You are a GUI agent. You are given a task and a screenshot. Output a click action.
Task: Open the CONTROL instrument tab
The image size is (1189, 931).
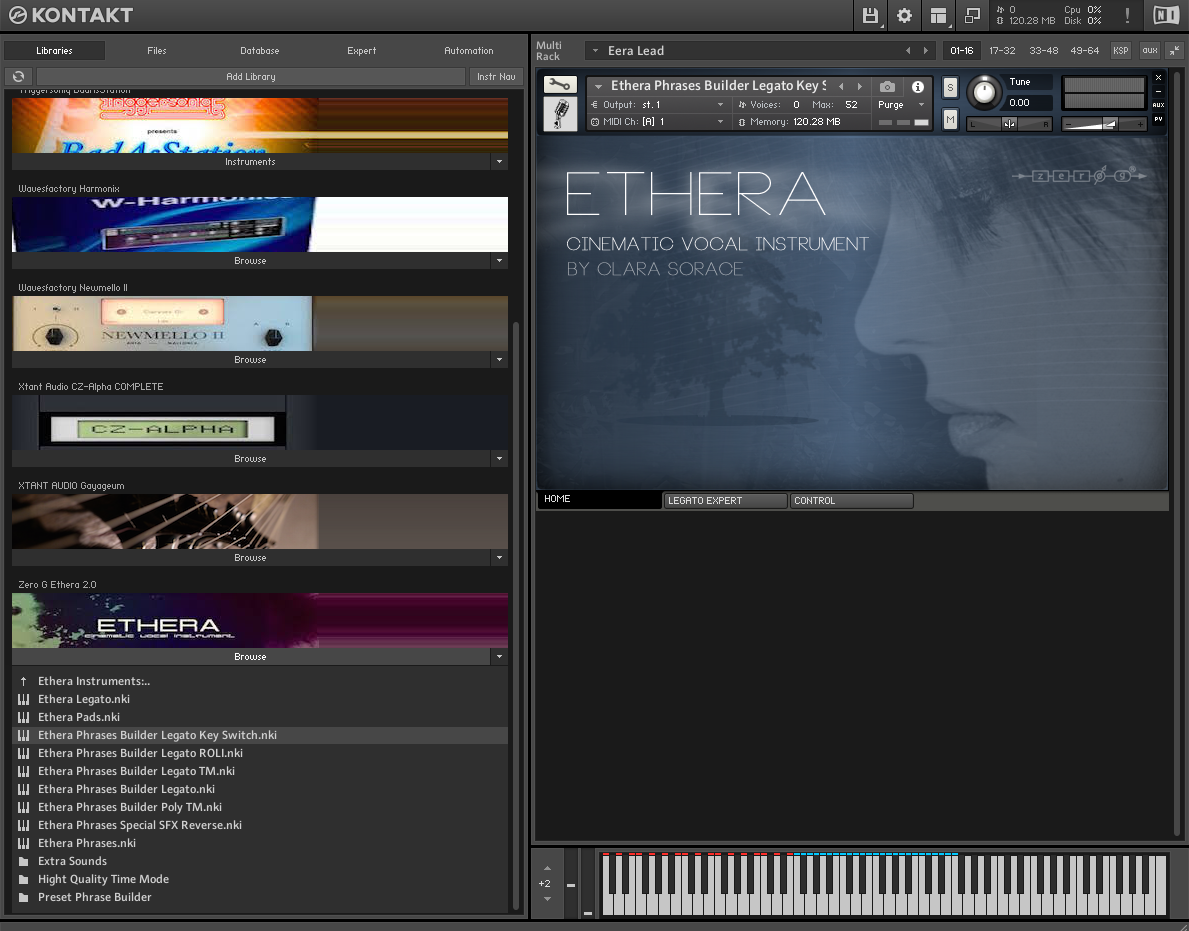[852, 500]
